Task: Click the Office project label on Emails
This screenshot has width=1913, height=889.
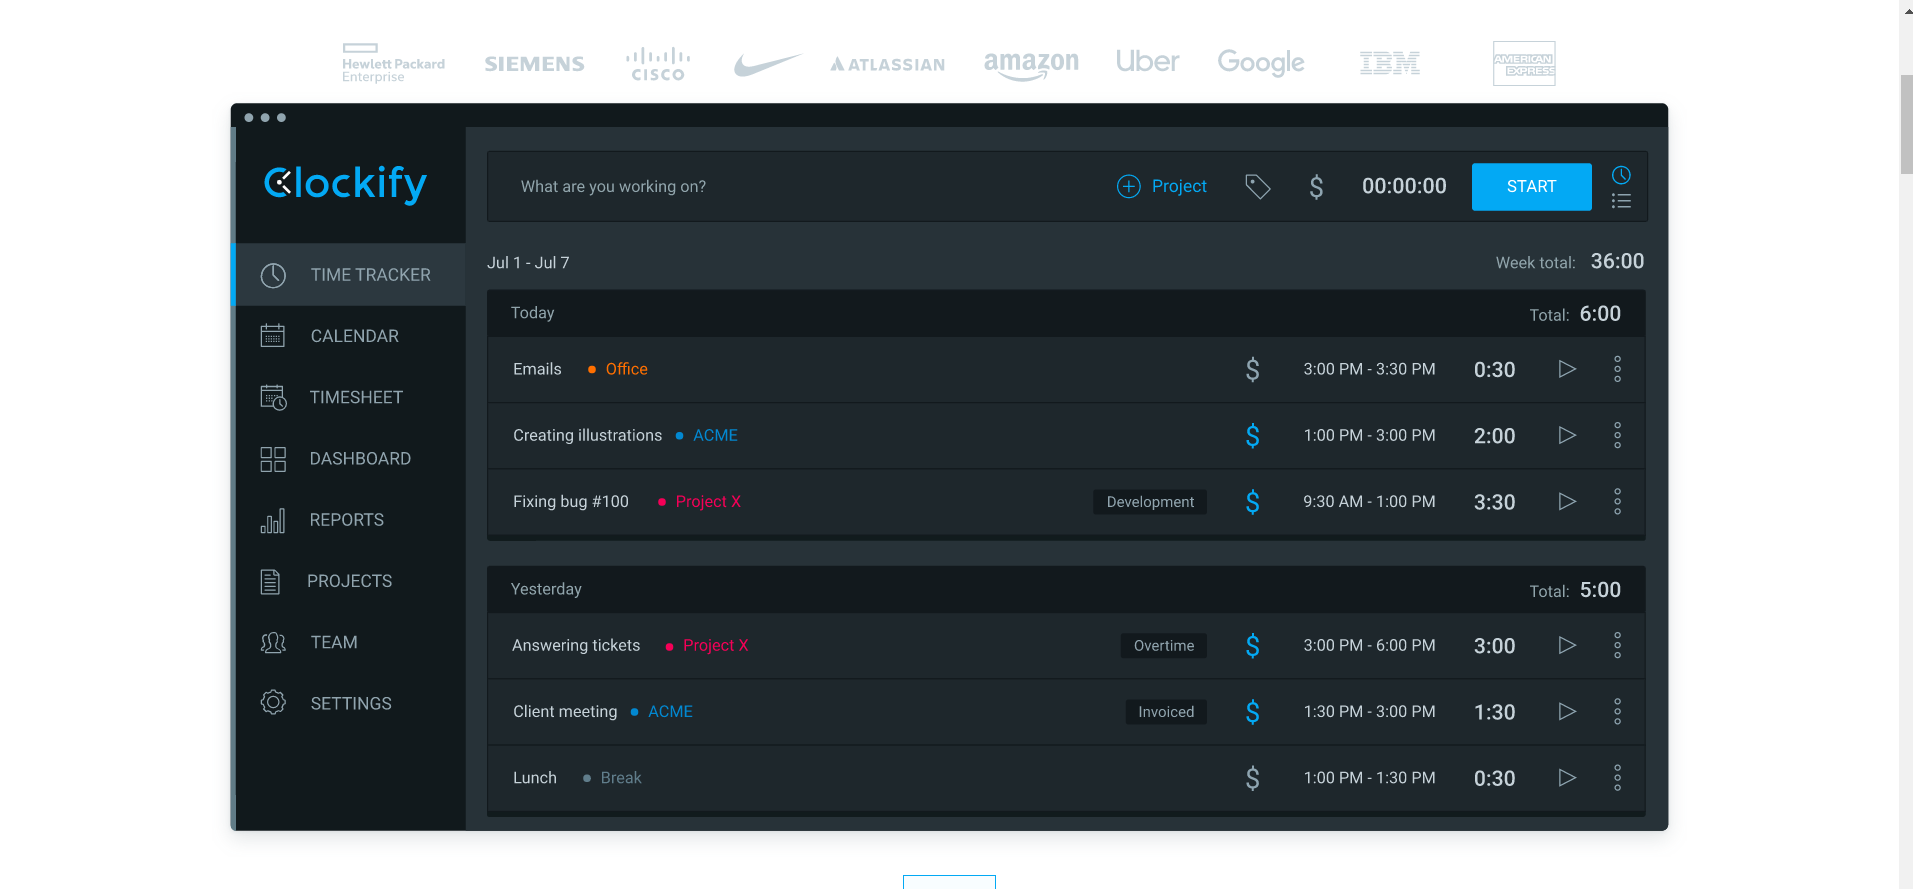Action: point(626,369)
